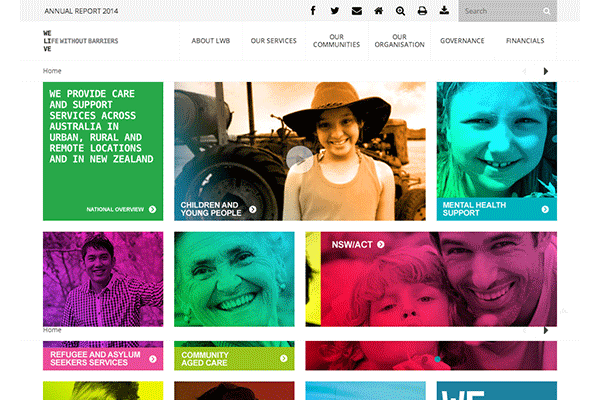Click the print icon

pos(422,11)
